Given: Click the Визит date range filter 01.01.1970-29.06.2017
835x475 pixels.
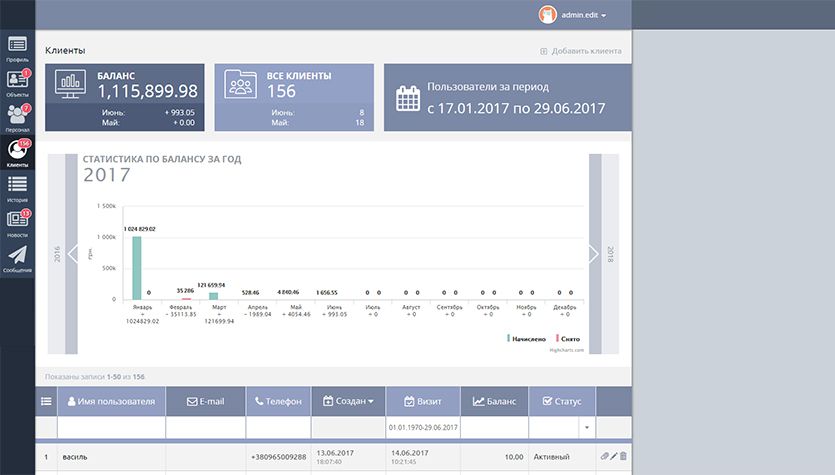Looking at the screenshot, I should (423, 428).
